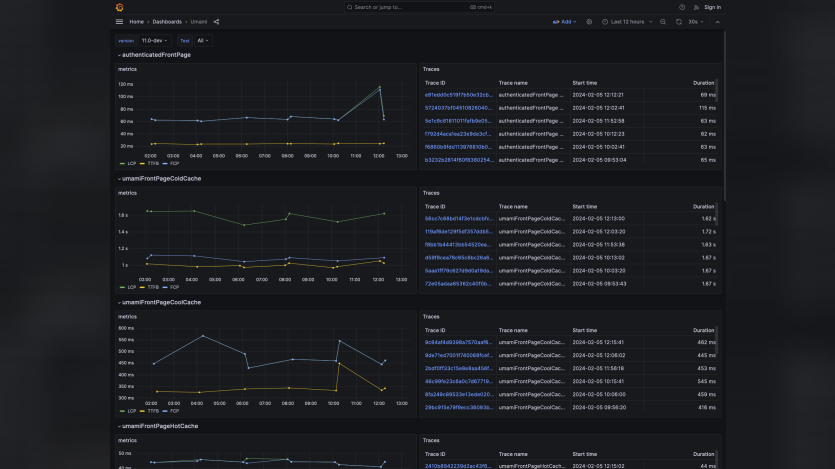This screenshot has width=835, height=469.
Task: Sort authenticatedFrontPage traces by Start time header
Action: tap(585, 83)
